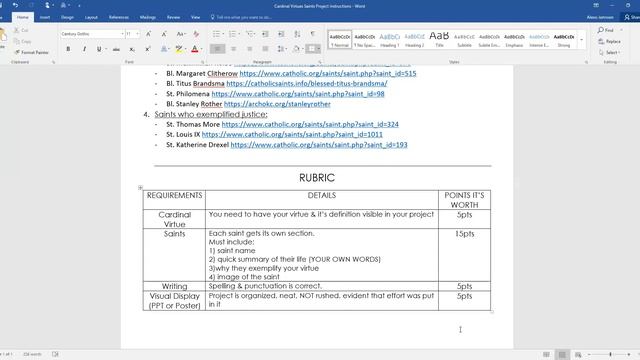
Task: Expand the Styles gallery
Action: coord(582,40)
